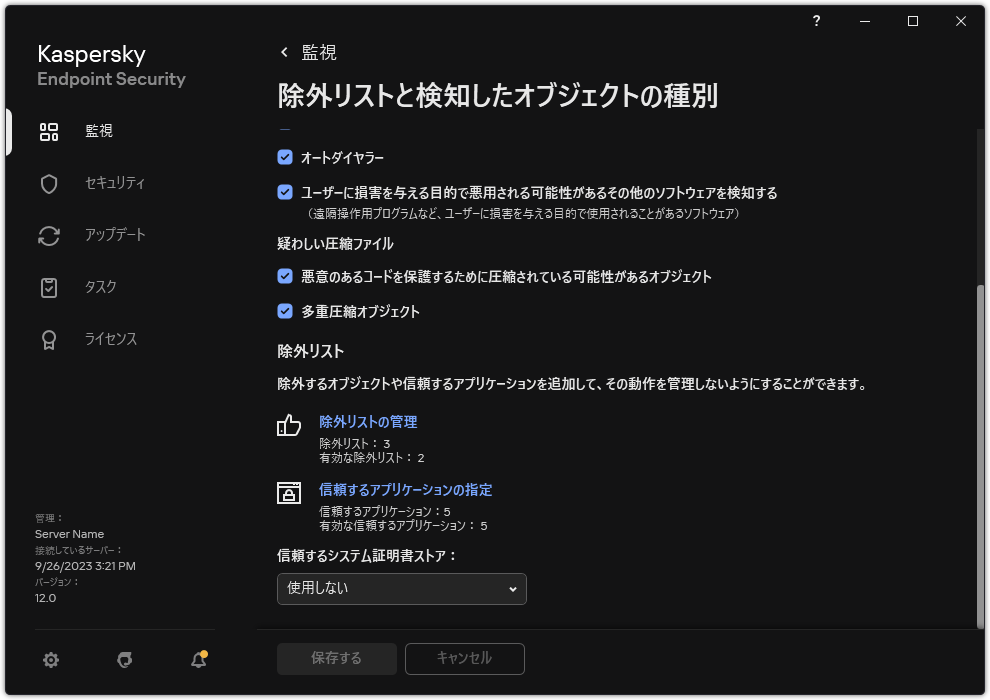Open the セキュリティ section from the sidebar
Image resolution: width=990 pixels, height=700 pixels.
coord(48,183)
